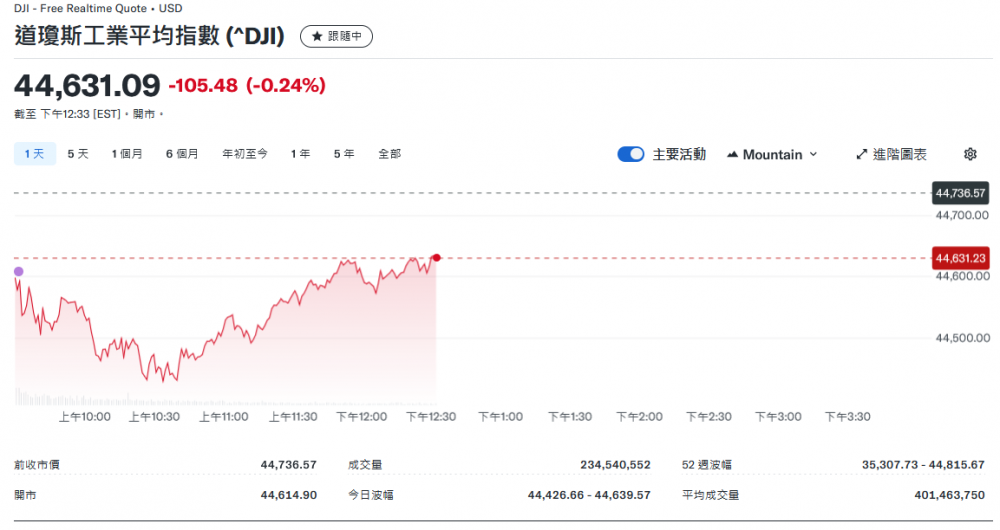Toggle the 主要活動 switch off
The height and width of the screenshot is (530, 1000).
(630, 154)
